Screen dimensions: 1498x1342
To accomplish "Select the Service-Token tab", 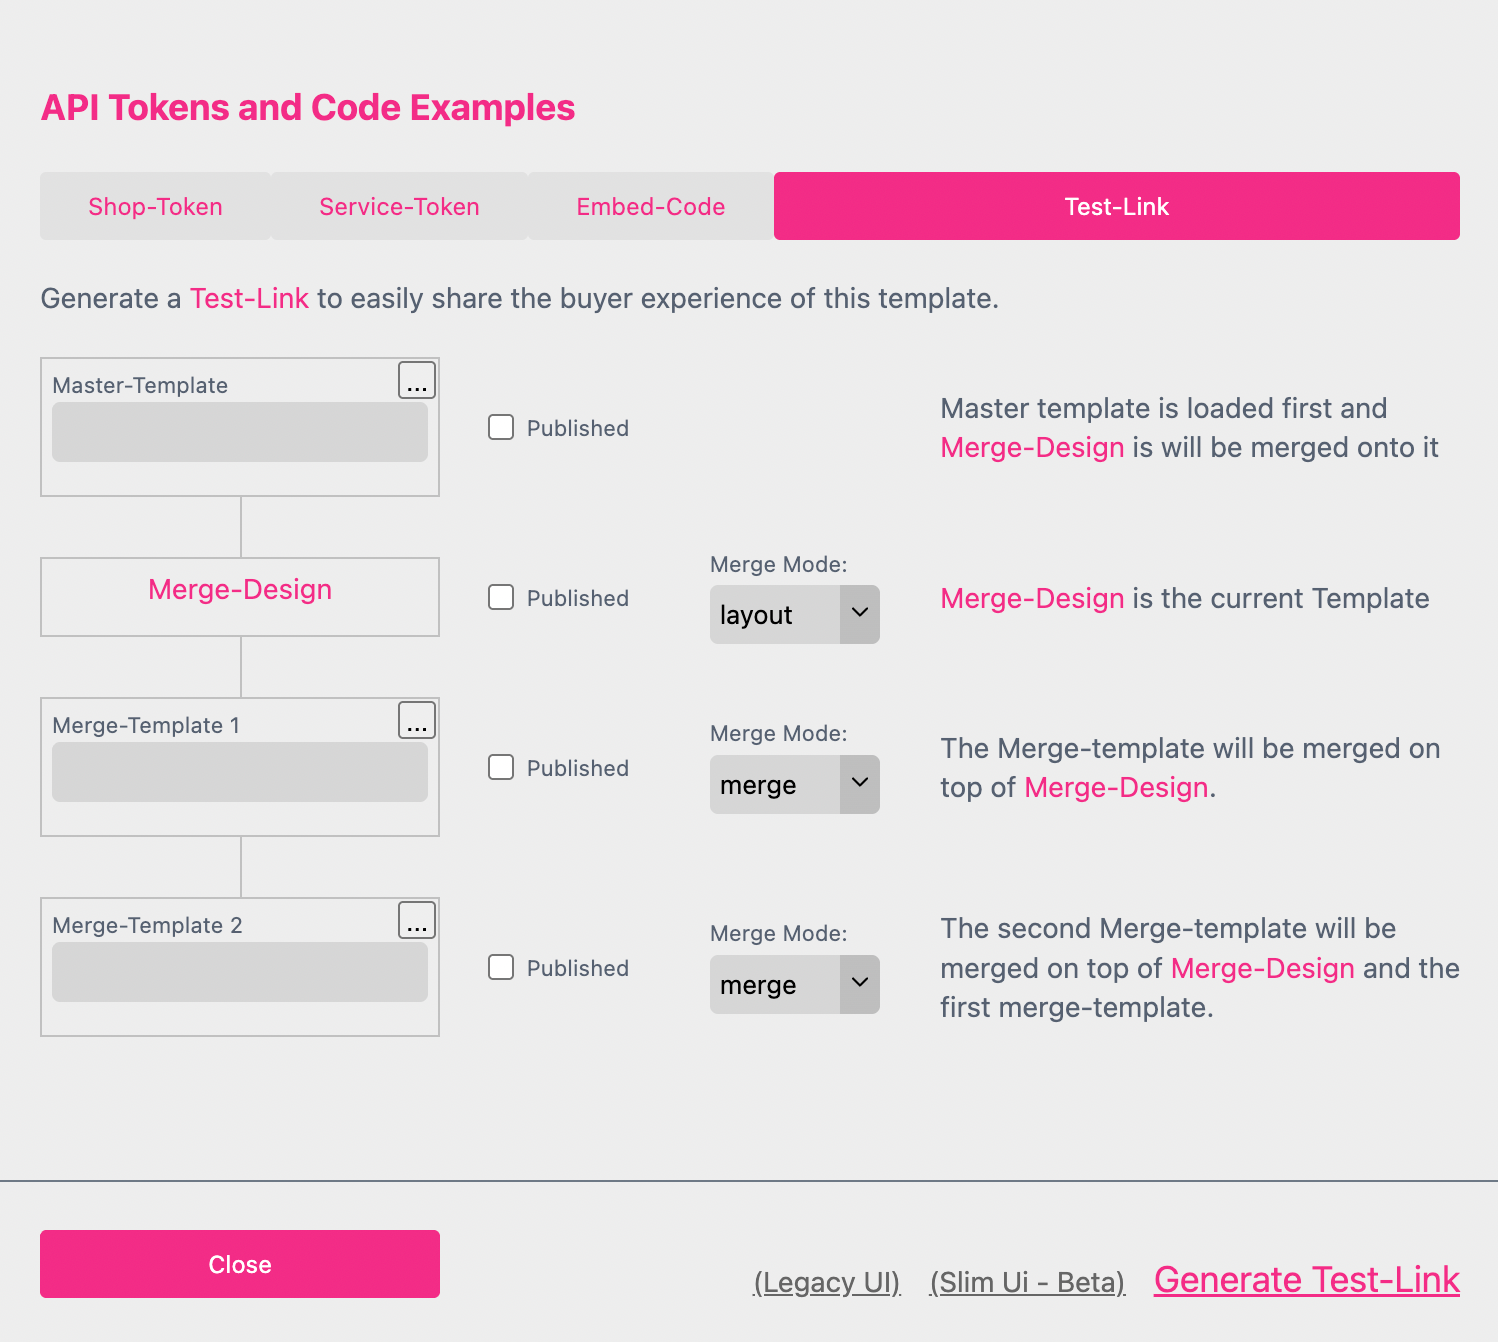I will pyautogui.click(x=399, y=206).
